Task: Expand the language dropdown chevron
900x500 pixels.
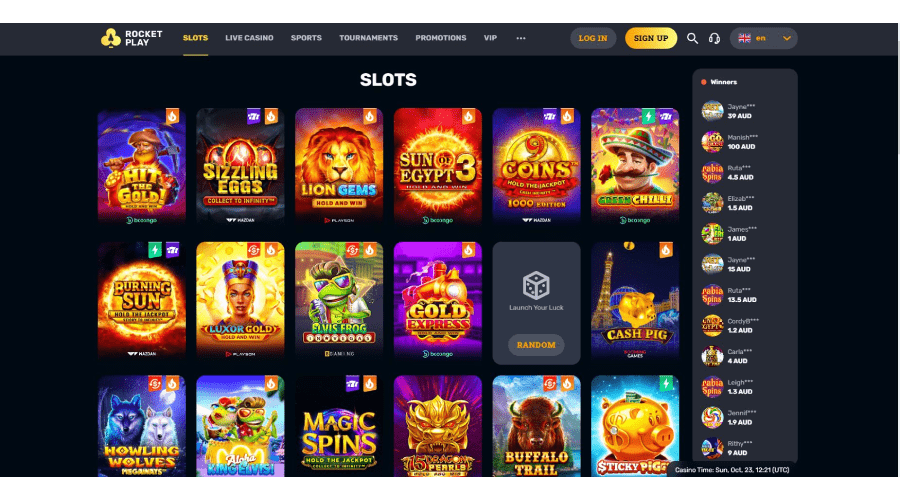Action: pos(786,38)
